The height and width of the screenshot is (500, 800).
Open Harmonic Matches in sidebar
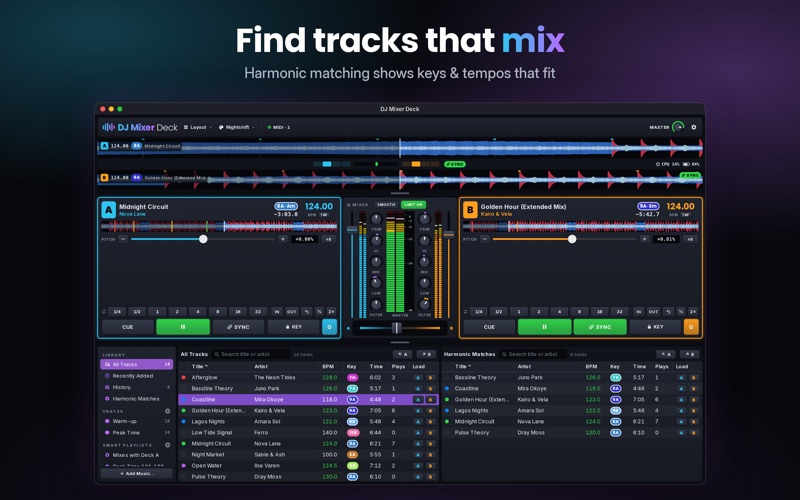[137, 398]
